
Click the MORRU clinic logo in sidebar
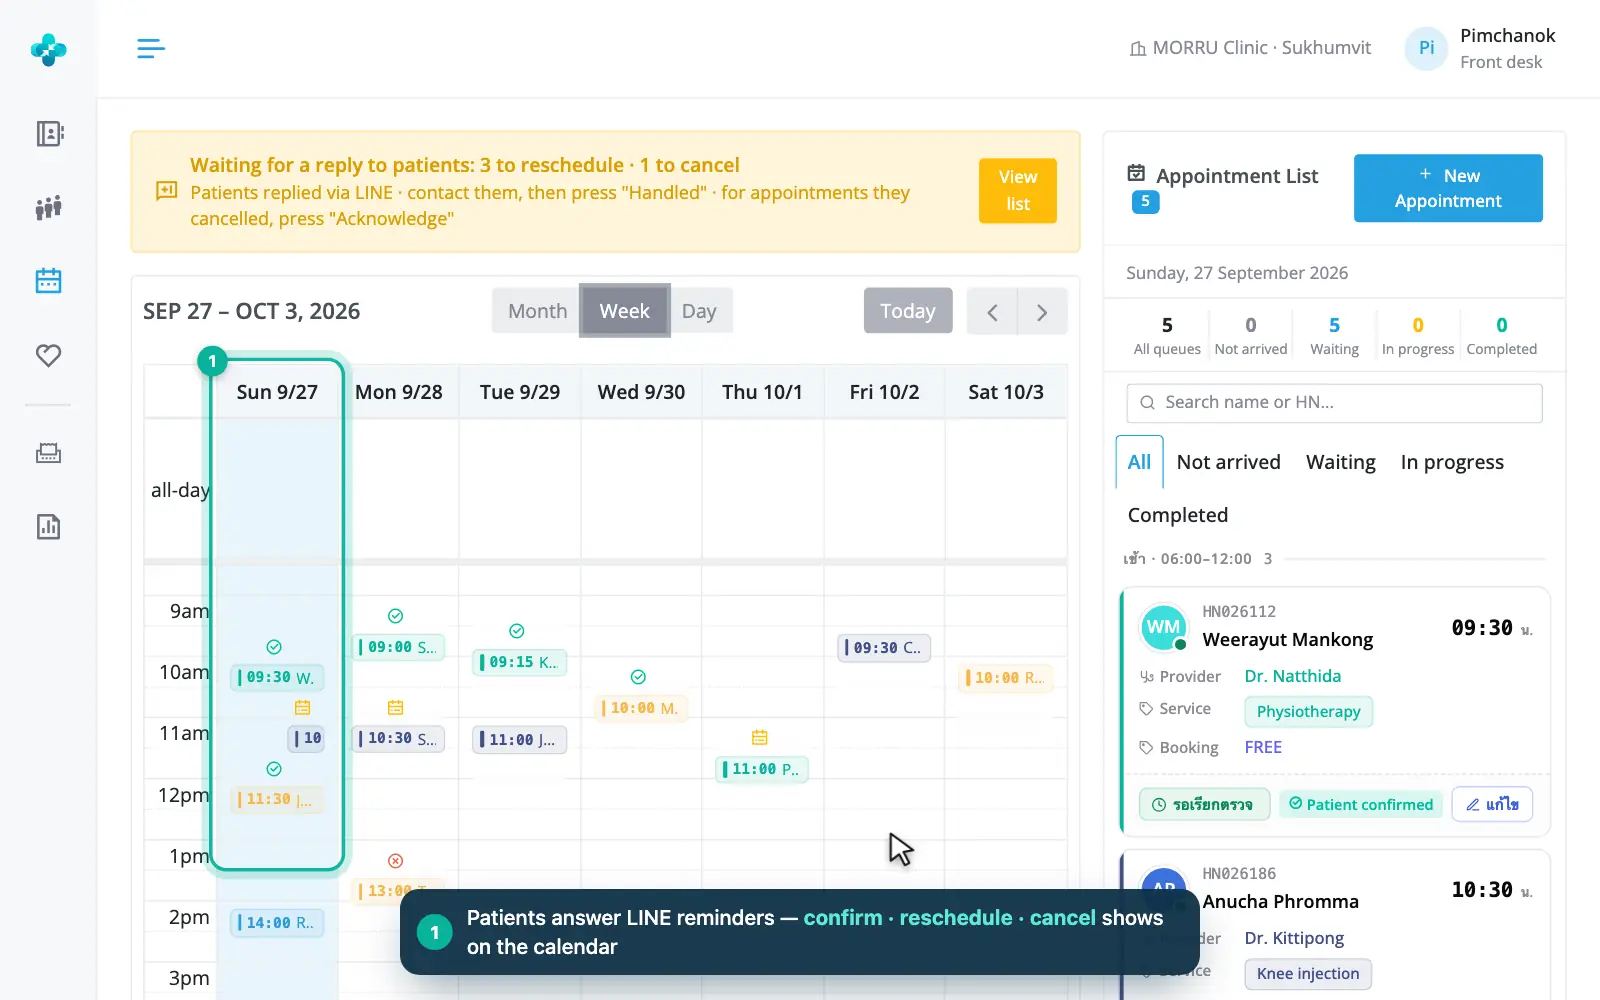[48, 49]
